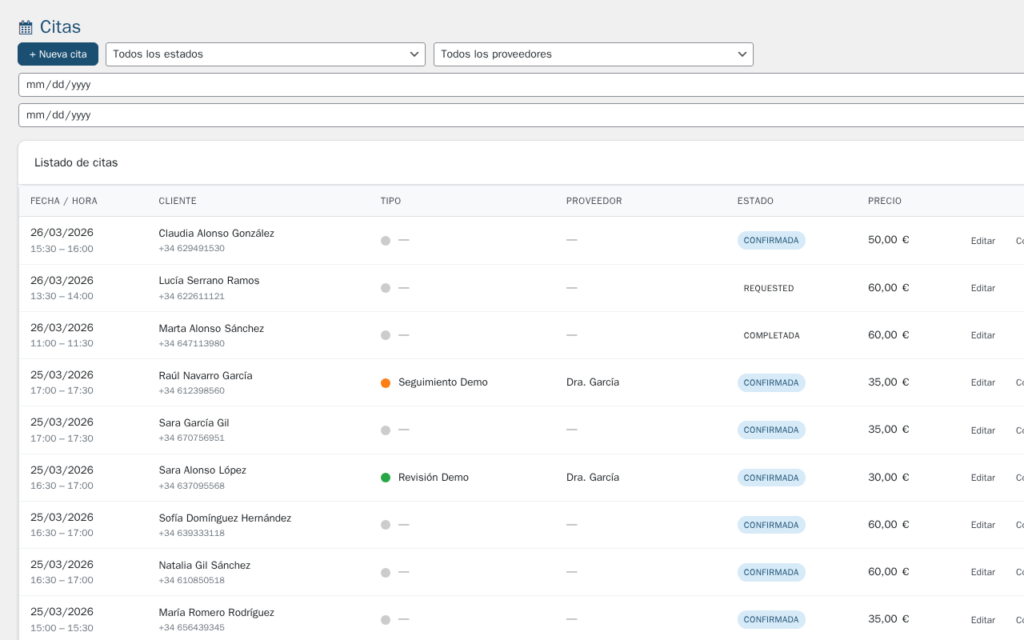The width and height of the screenshot is (1024, 640).
Task: Click the green status dot next to Revisión Demo
Action: click(x=385, y=477)
